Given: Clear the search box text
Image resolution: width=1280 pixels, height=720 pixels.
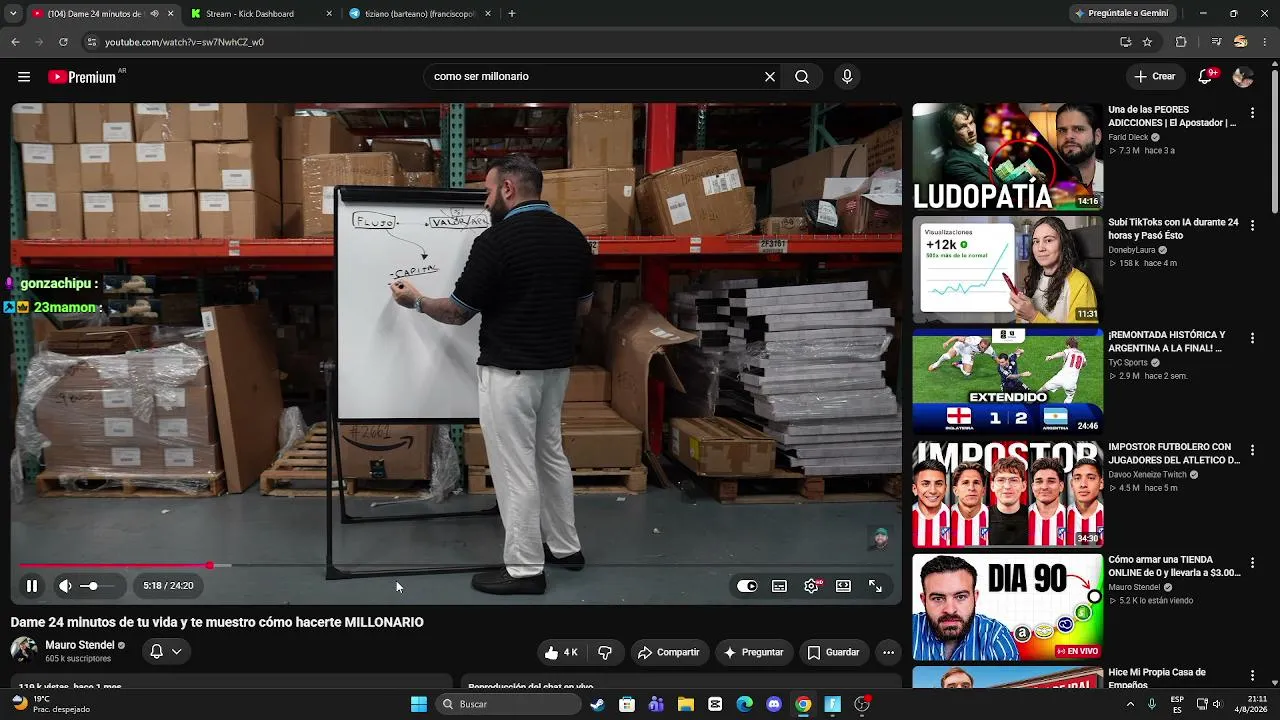Looking at the screenshot, I should (x=770, y=77).
